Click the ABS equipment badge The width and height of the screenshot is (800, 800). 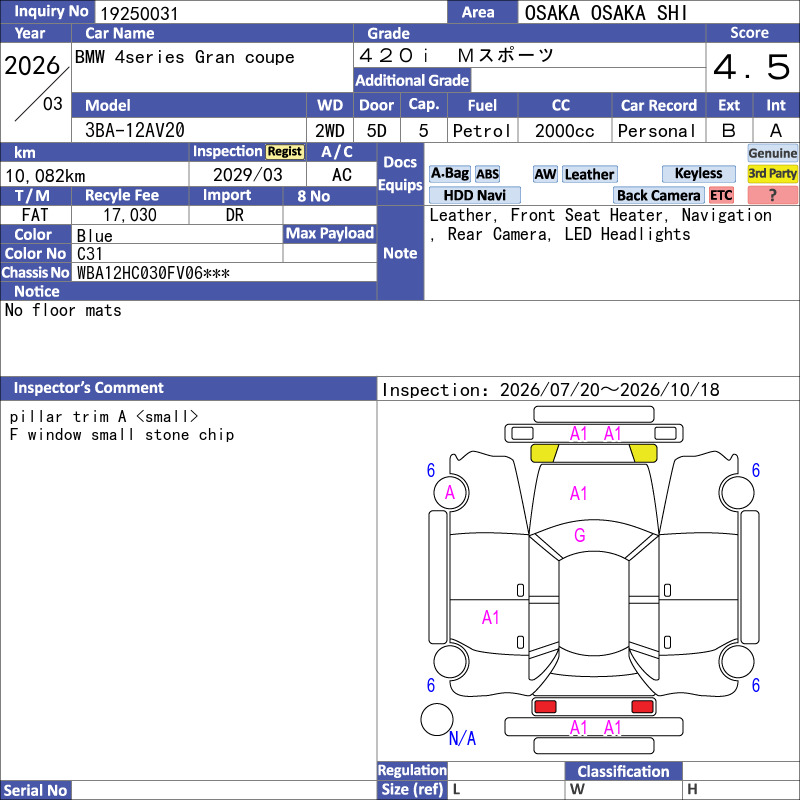(487, 174)
